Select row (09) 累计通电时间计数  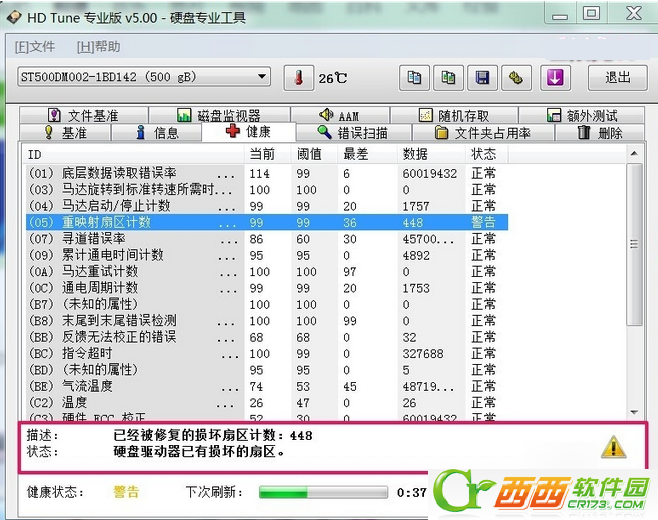pos(267,255)
